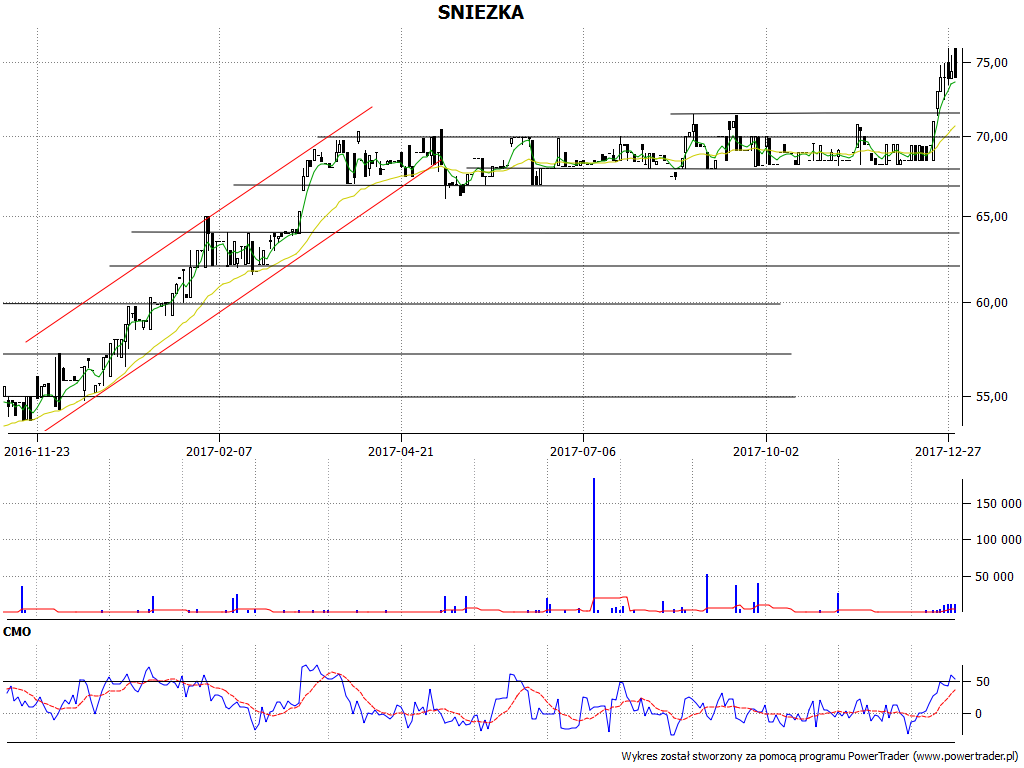Viewport: 1024px width, 768px height.
Task: Click the 55,00 price axis label
Action: (x=991, y=396)
